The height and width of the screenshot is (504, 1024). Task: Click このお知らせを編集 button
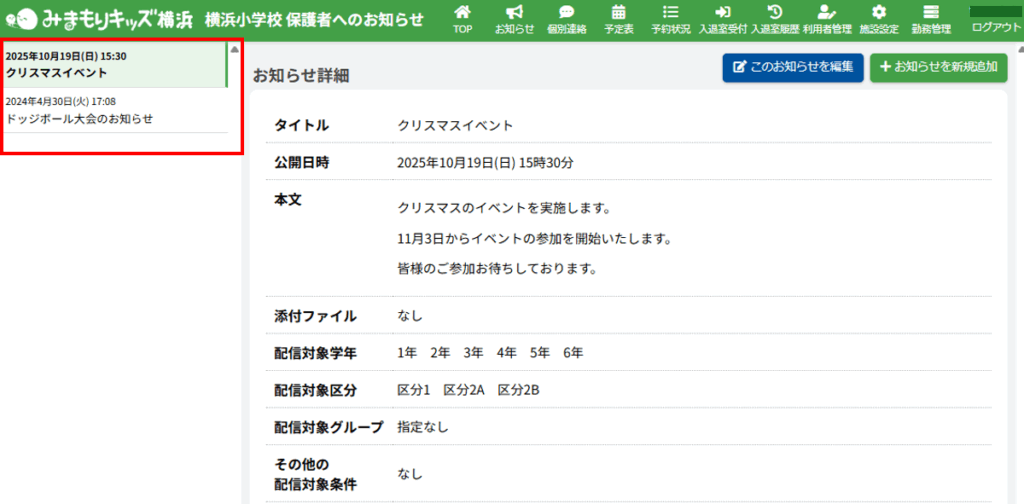(793, 67)
